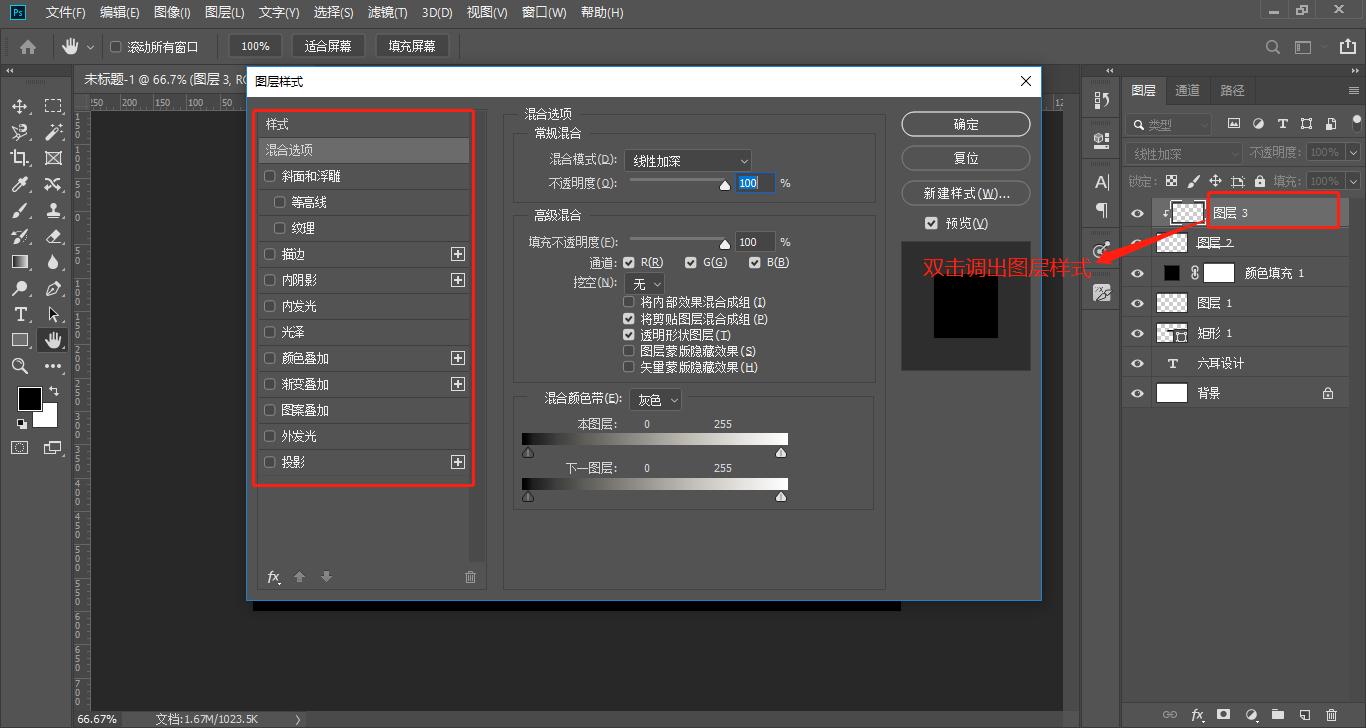1366x728 pixels.
Task: Click the 确定 button
Action: click(964, 123)
